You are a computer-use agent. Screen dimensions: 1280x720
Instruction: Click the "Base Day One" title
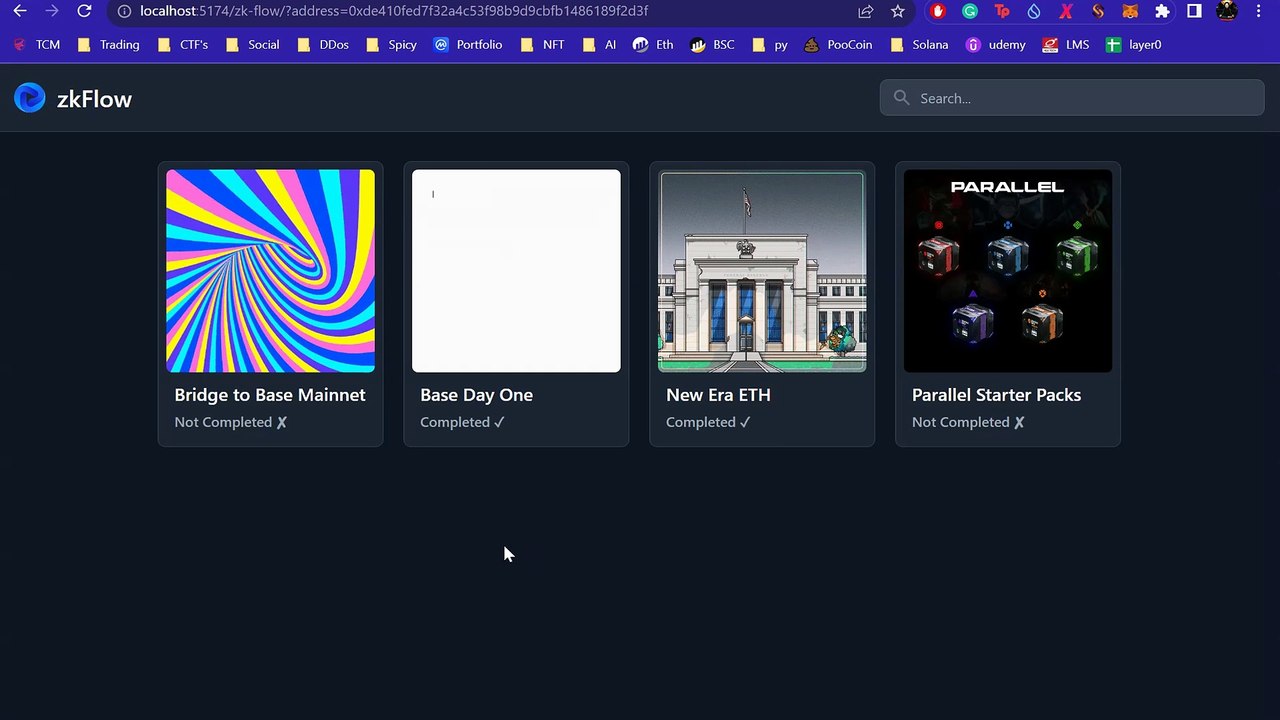click(x=476, y=395)
